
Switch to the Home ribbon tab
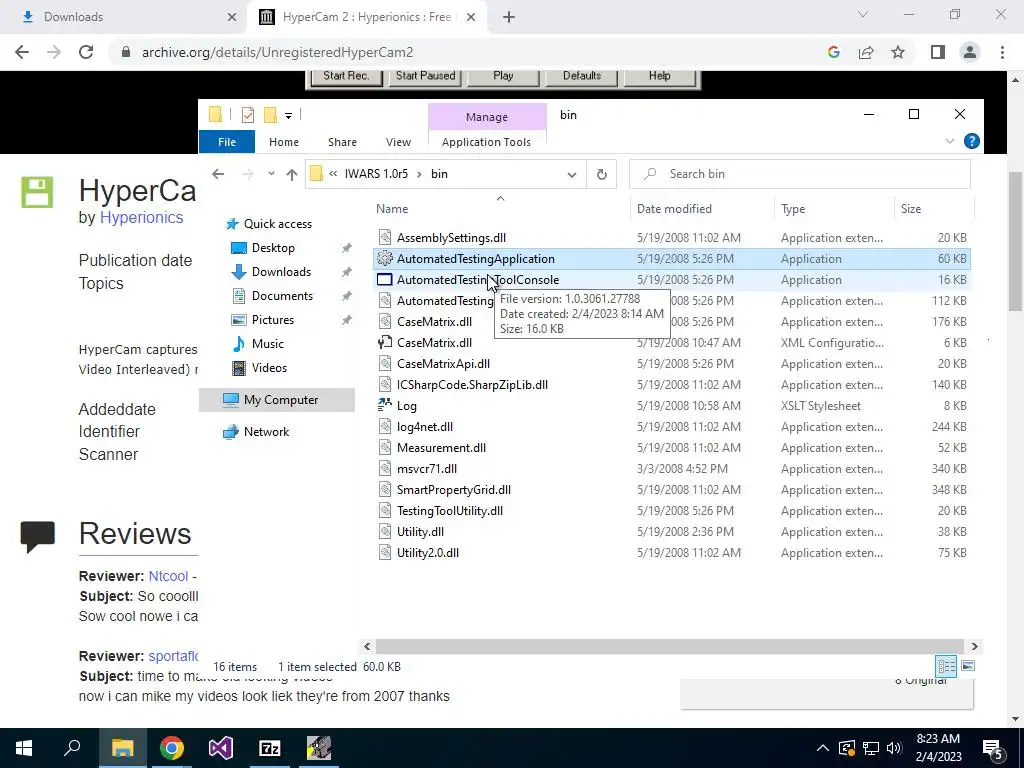[x=283, y=142]
